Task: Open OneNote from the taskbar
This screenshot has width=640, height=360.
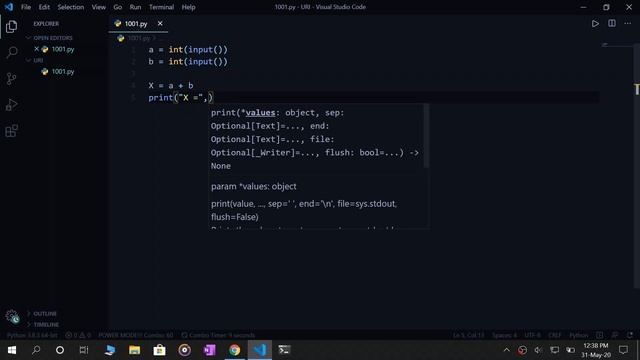Action: [x=209, y=350]
